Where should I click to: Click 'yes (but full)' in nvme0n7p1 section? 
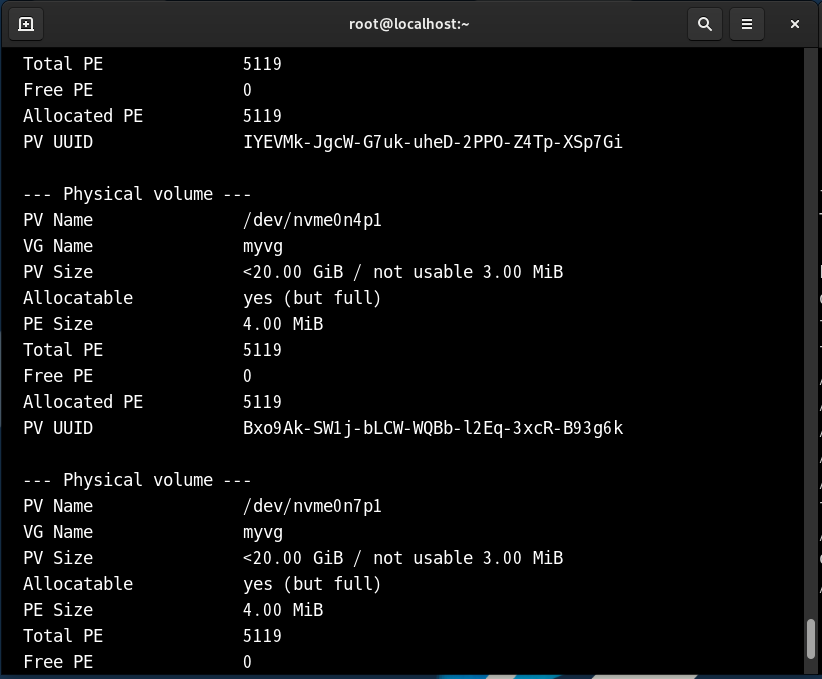[312, 585]
